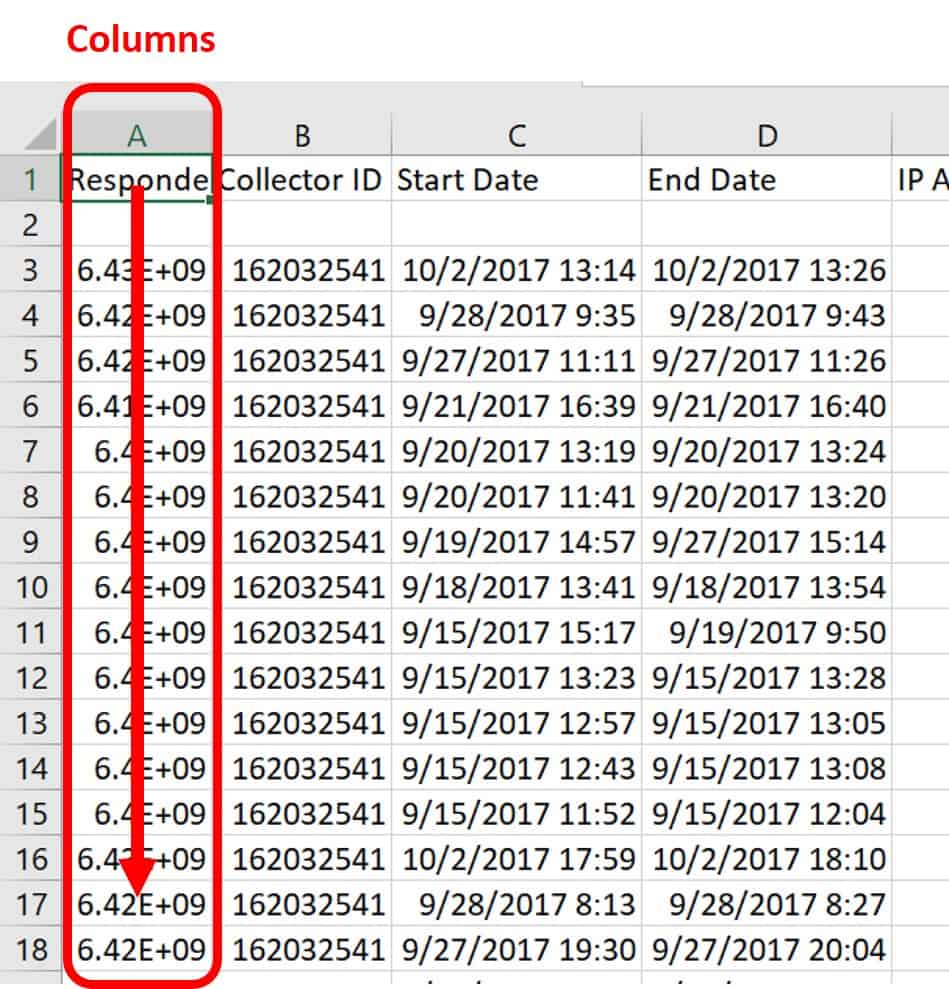The height and width of the screenshot is (989, 949).
Task: Select column B header
Action: pos(303,135)
